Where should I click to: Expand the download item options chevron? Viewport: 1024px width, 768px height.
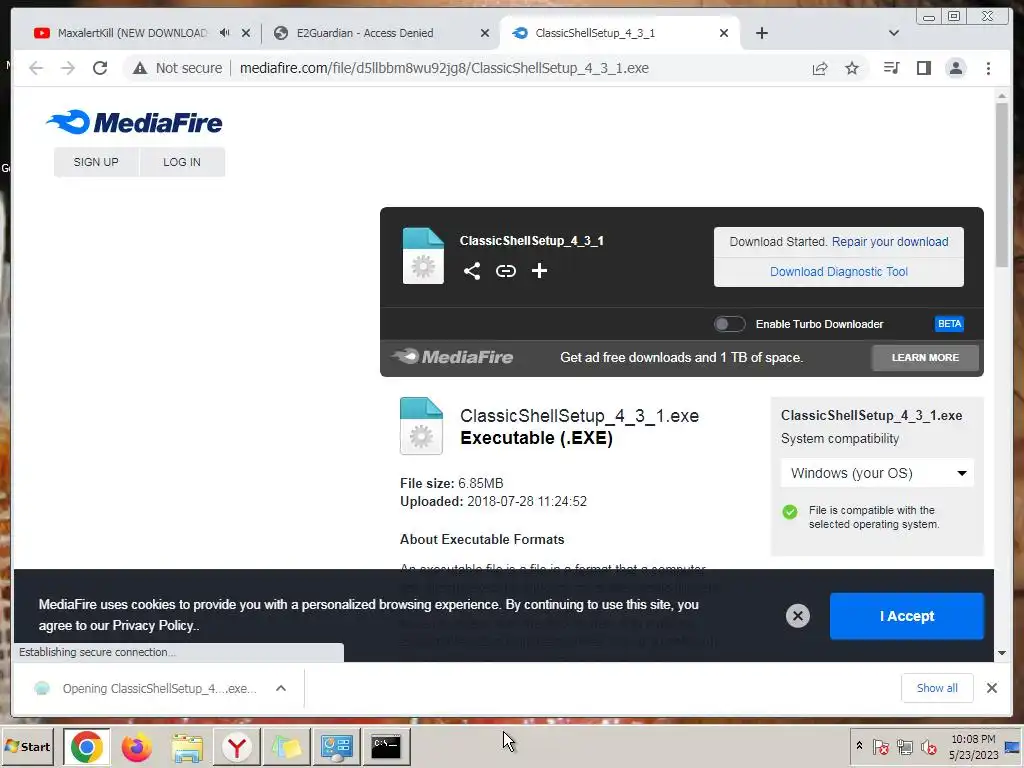pos(281,688)
